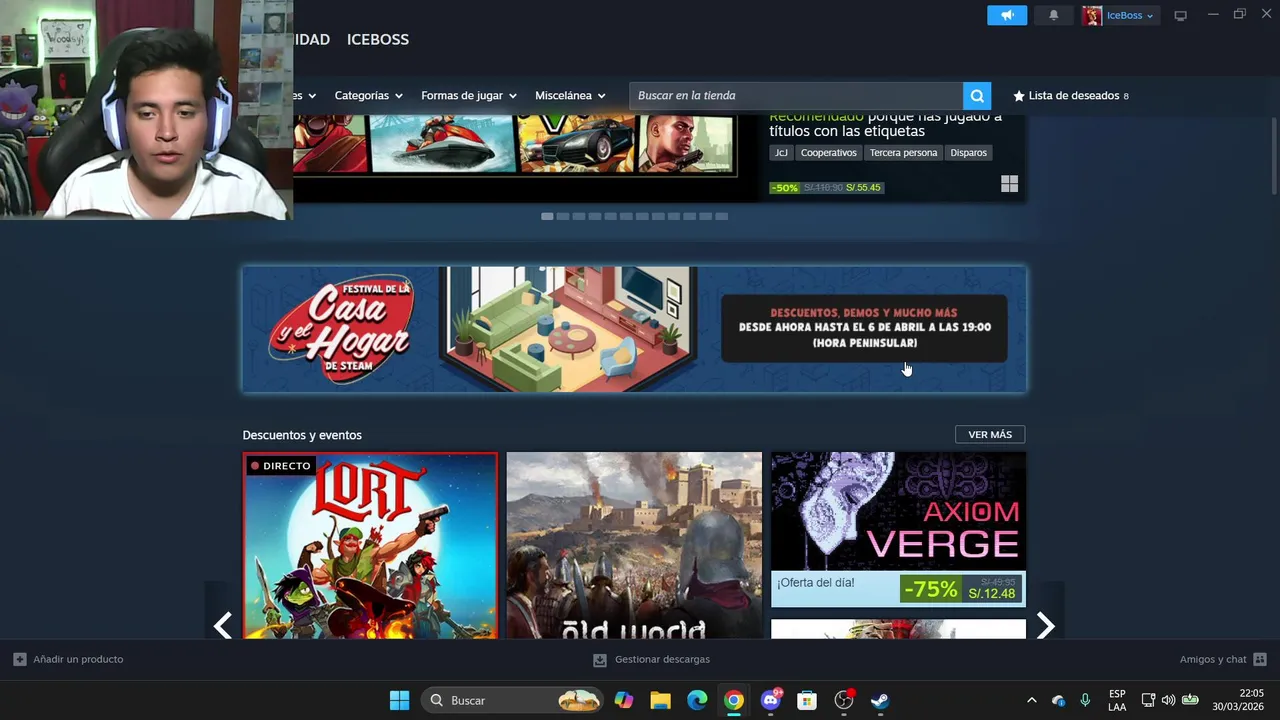The image size is (1280, 720).
Task: Open the LORT game card
Action: pos(370,546)
